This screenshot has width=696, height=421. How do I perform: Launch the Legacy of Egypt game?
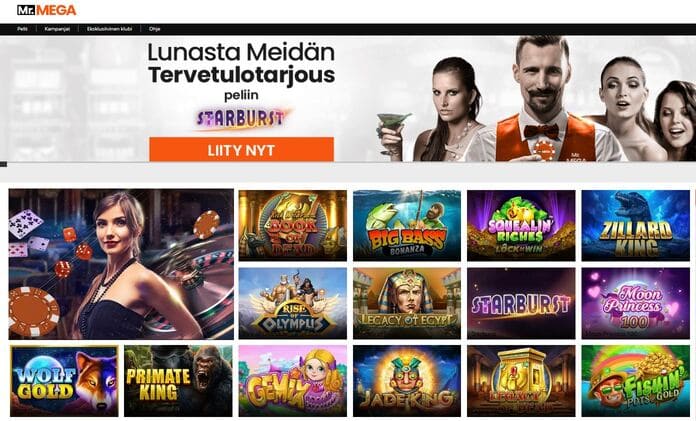coord(407,303)
